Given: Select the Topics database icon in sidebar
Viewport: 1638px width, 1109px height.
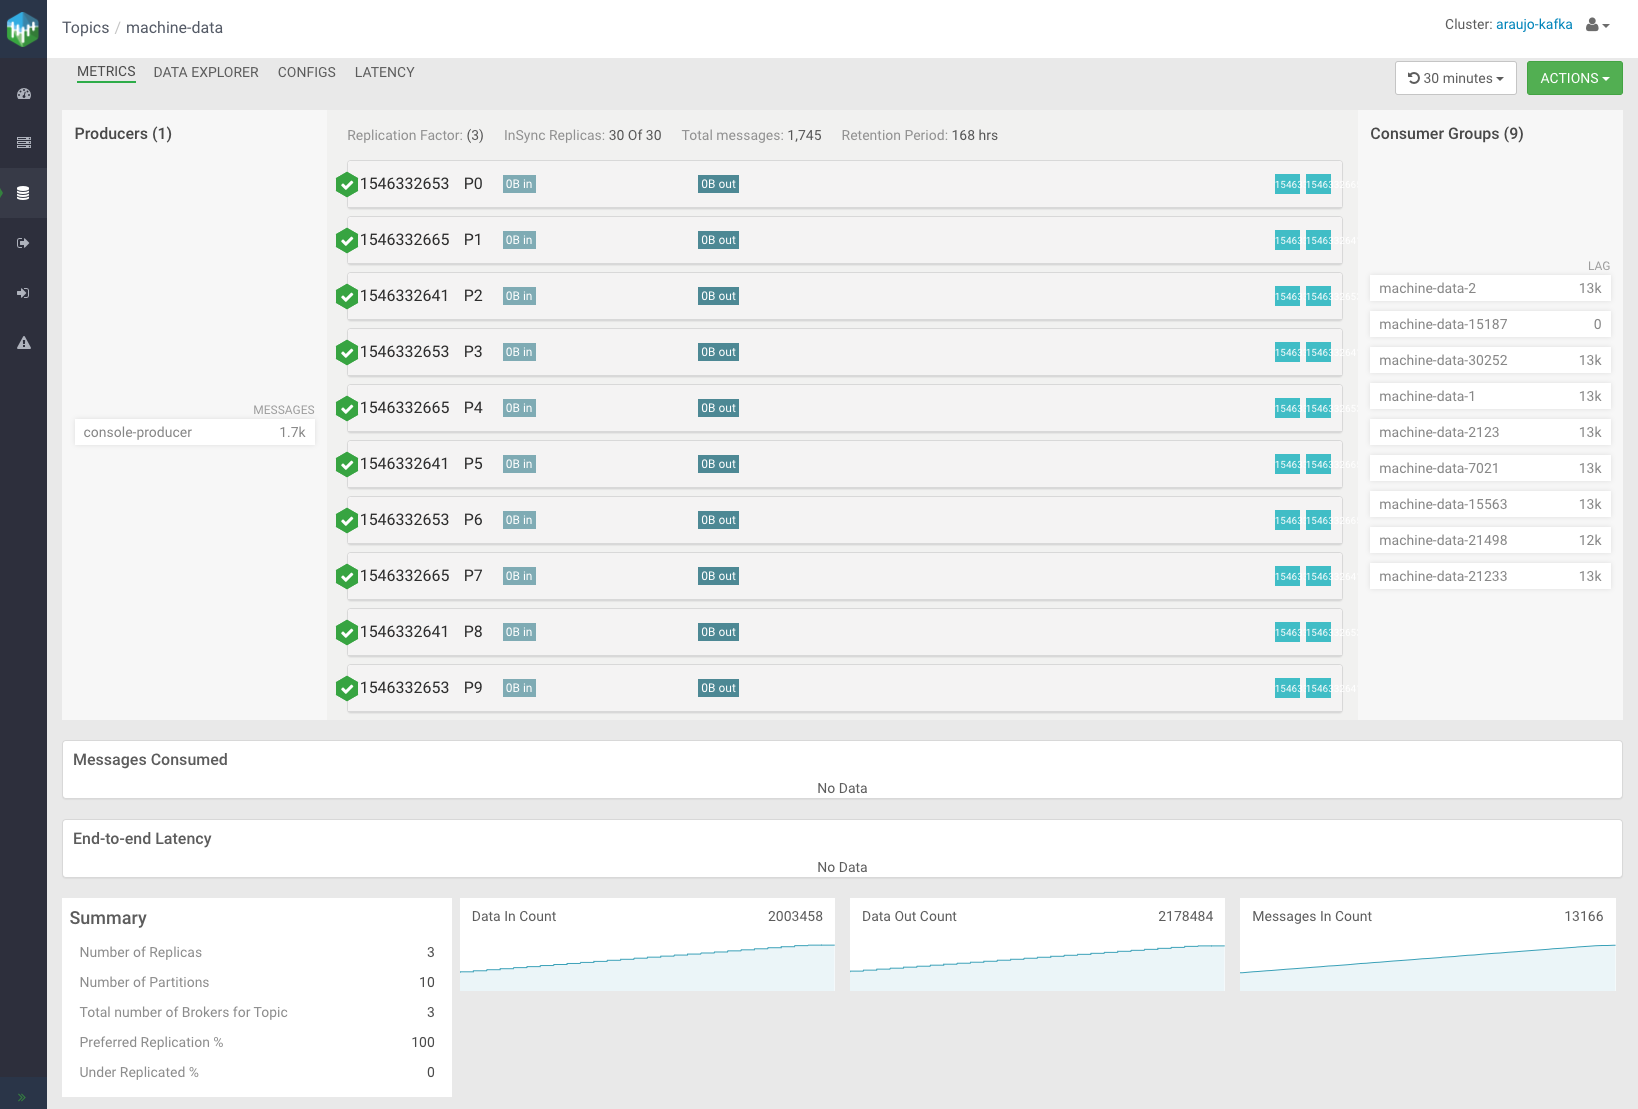Looking at the screenshot, I should pos(23,193).
